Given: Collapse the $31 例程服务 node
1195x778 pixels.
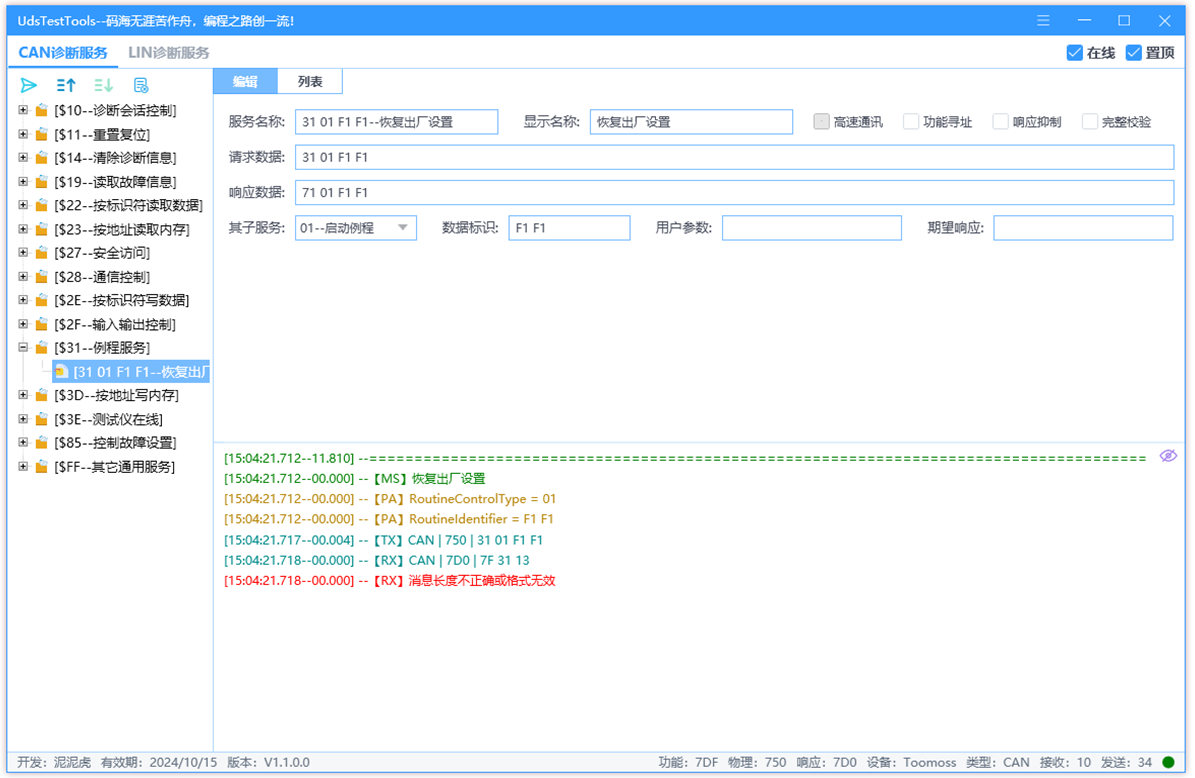Looking at the screenshot, I should 23,347.
